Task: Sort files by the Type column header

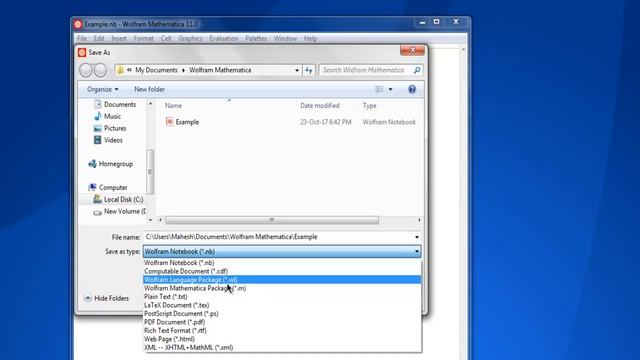Action: [369, 106]
